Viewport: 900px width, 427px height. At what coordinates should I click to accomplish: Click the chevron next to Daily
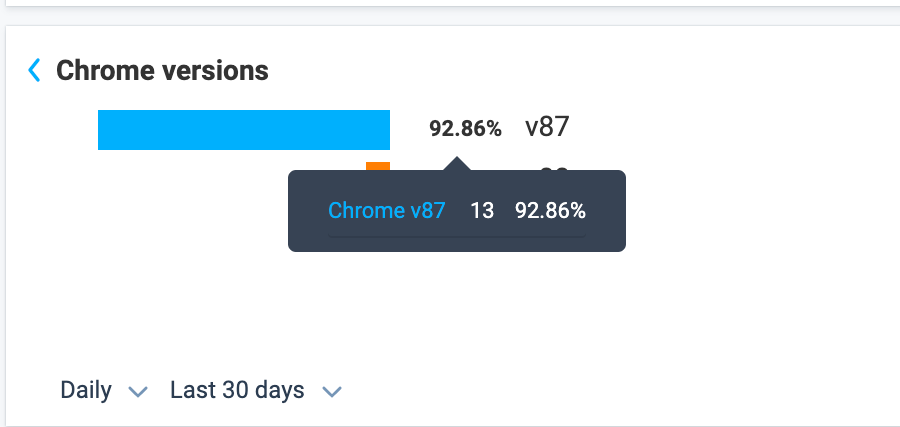click(x=138, y=392)
